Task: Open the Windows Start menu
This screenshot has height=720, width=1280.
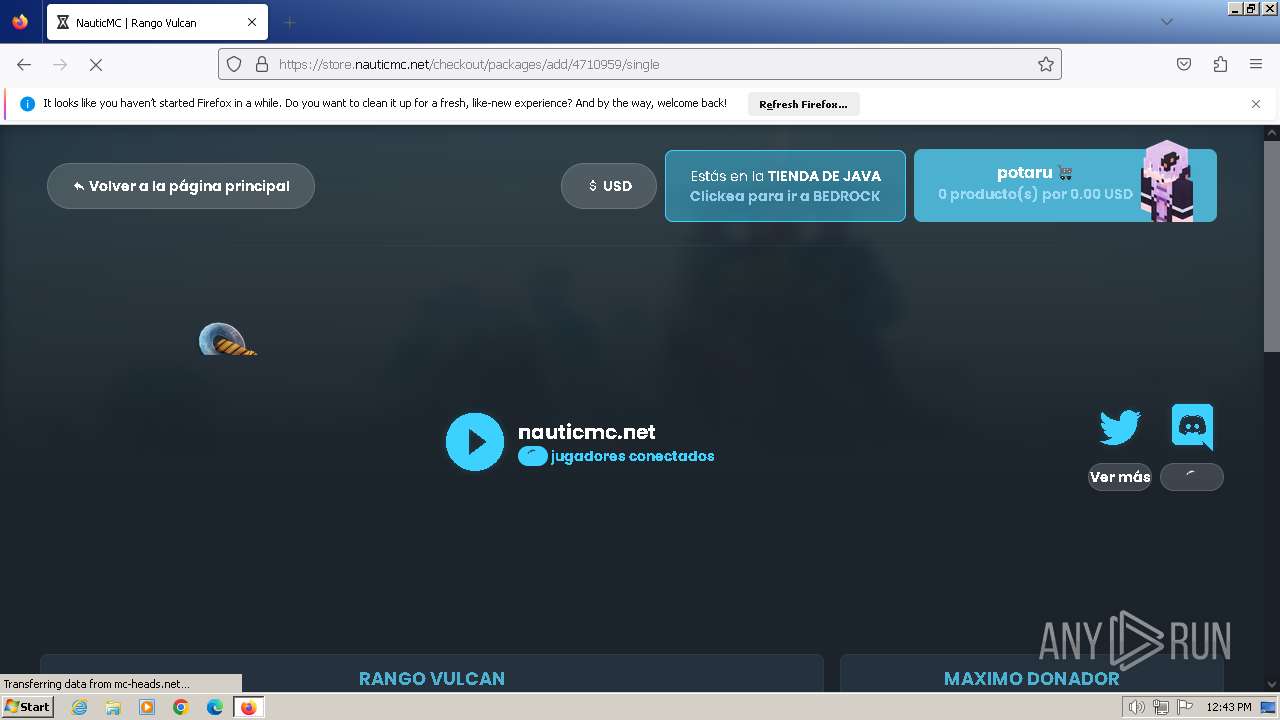Action: click(x=27, y=707)
